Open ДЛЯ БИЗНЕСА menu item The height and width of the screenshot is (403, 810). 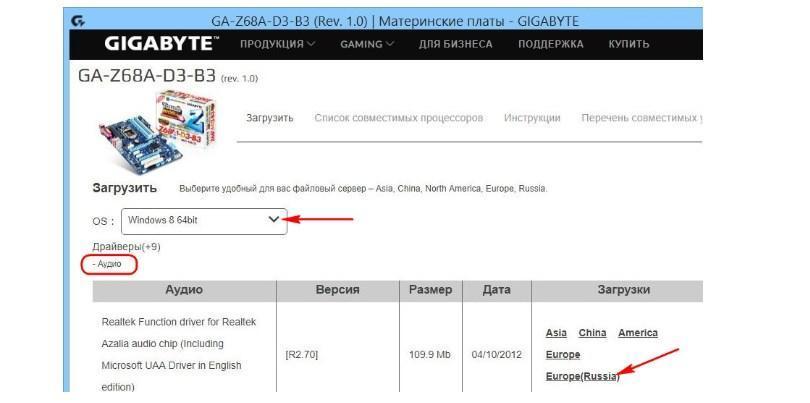click(456, 44)
